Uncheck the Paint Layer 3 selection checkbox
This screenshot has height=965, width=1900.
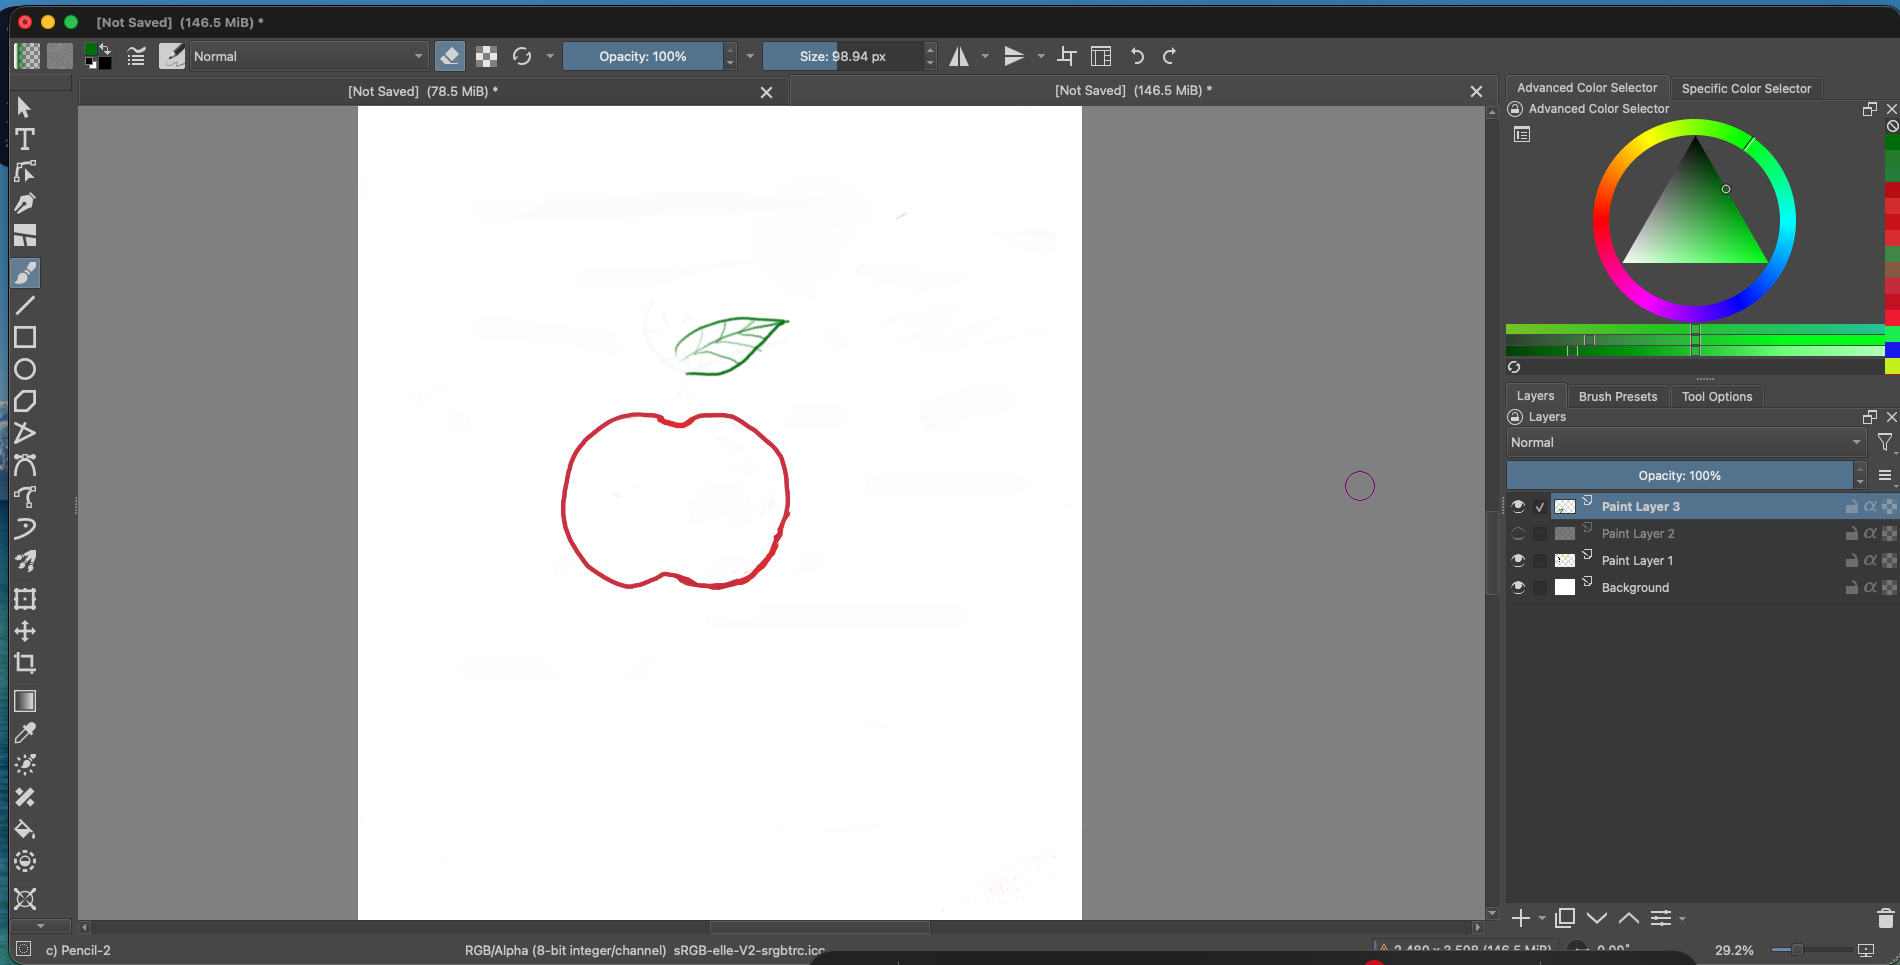pyautogui.click(x=1540, y=507)
